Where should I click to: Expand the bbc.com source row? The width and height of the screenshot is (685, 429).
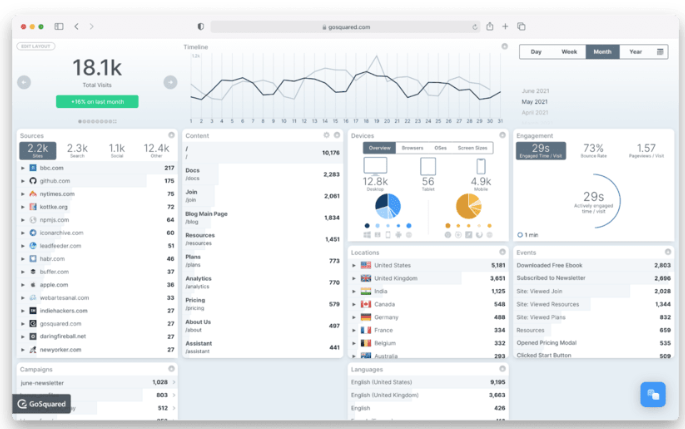23,168
